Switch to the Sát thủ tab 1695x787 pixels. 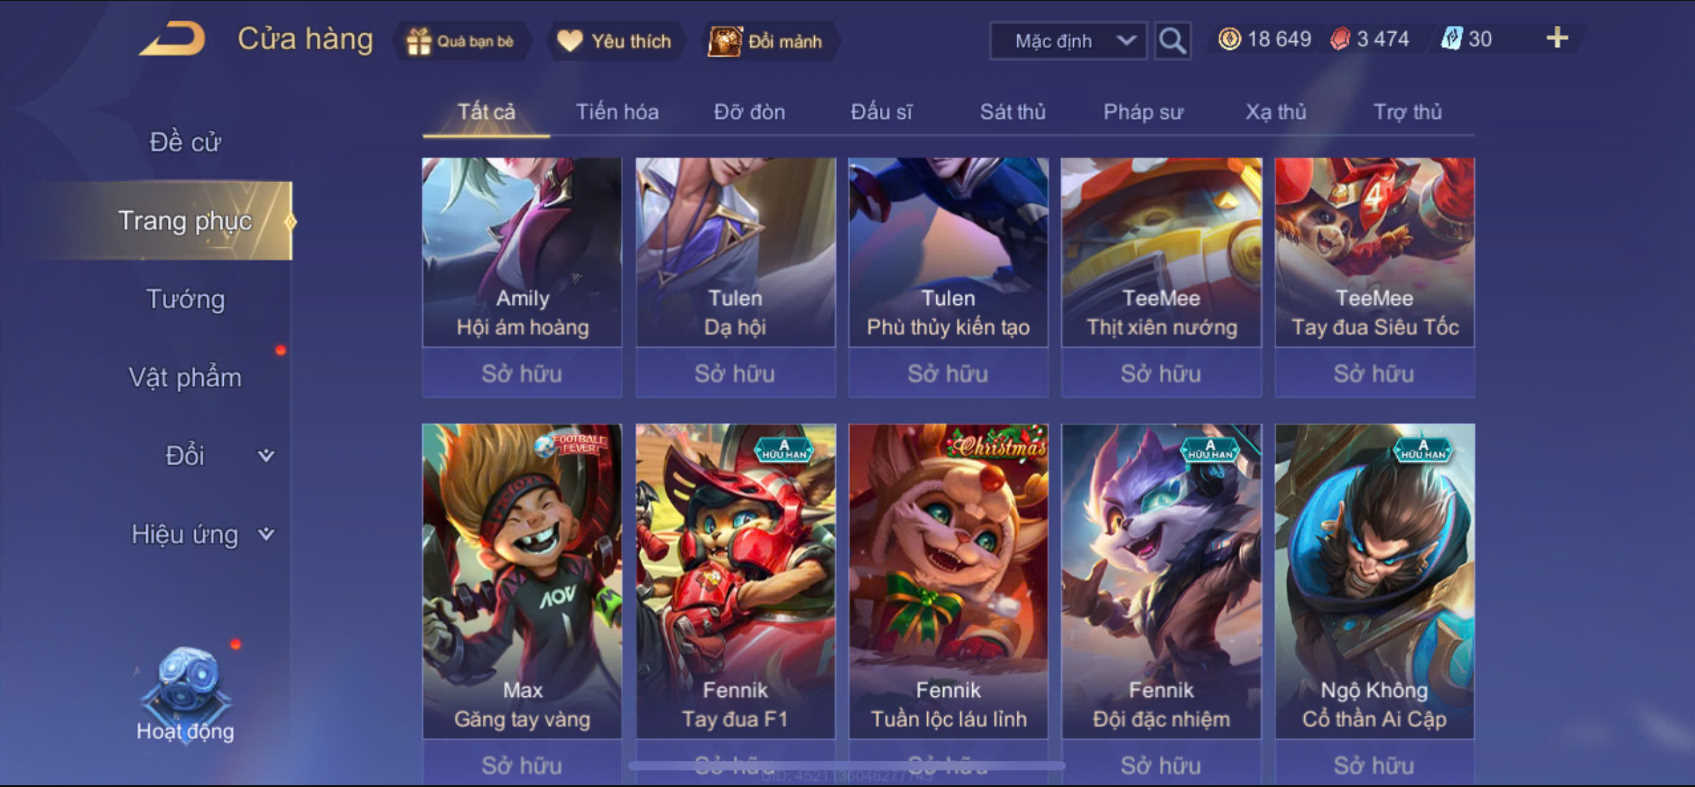tap(1012, 112)
